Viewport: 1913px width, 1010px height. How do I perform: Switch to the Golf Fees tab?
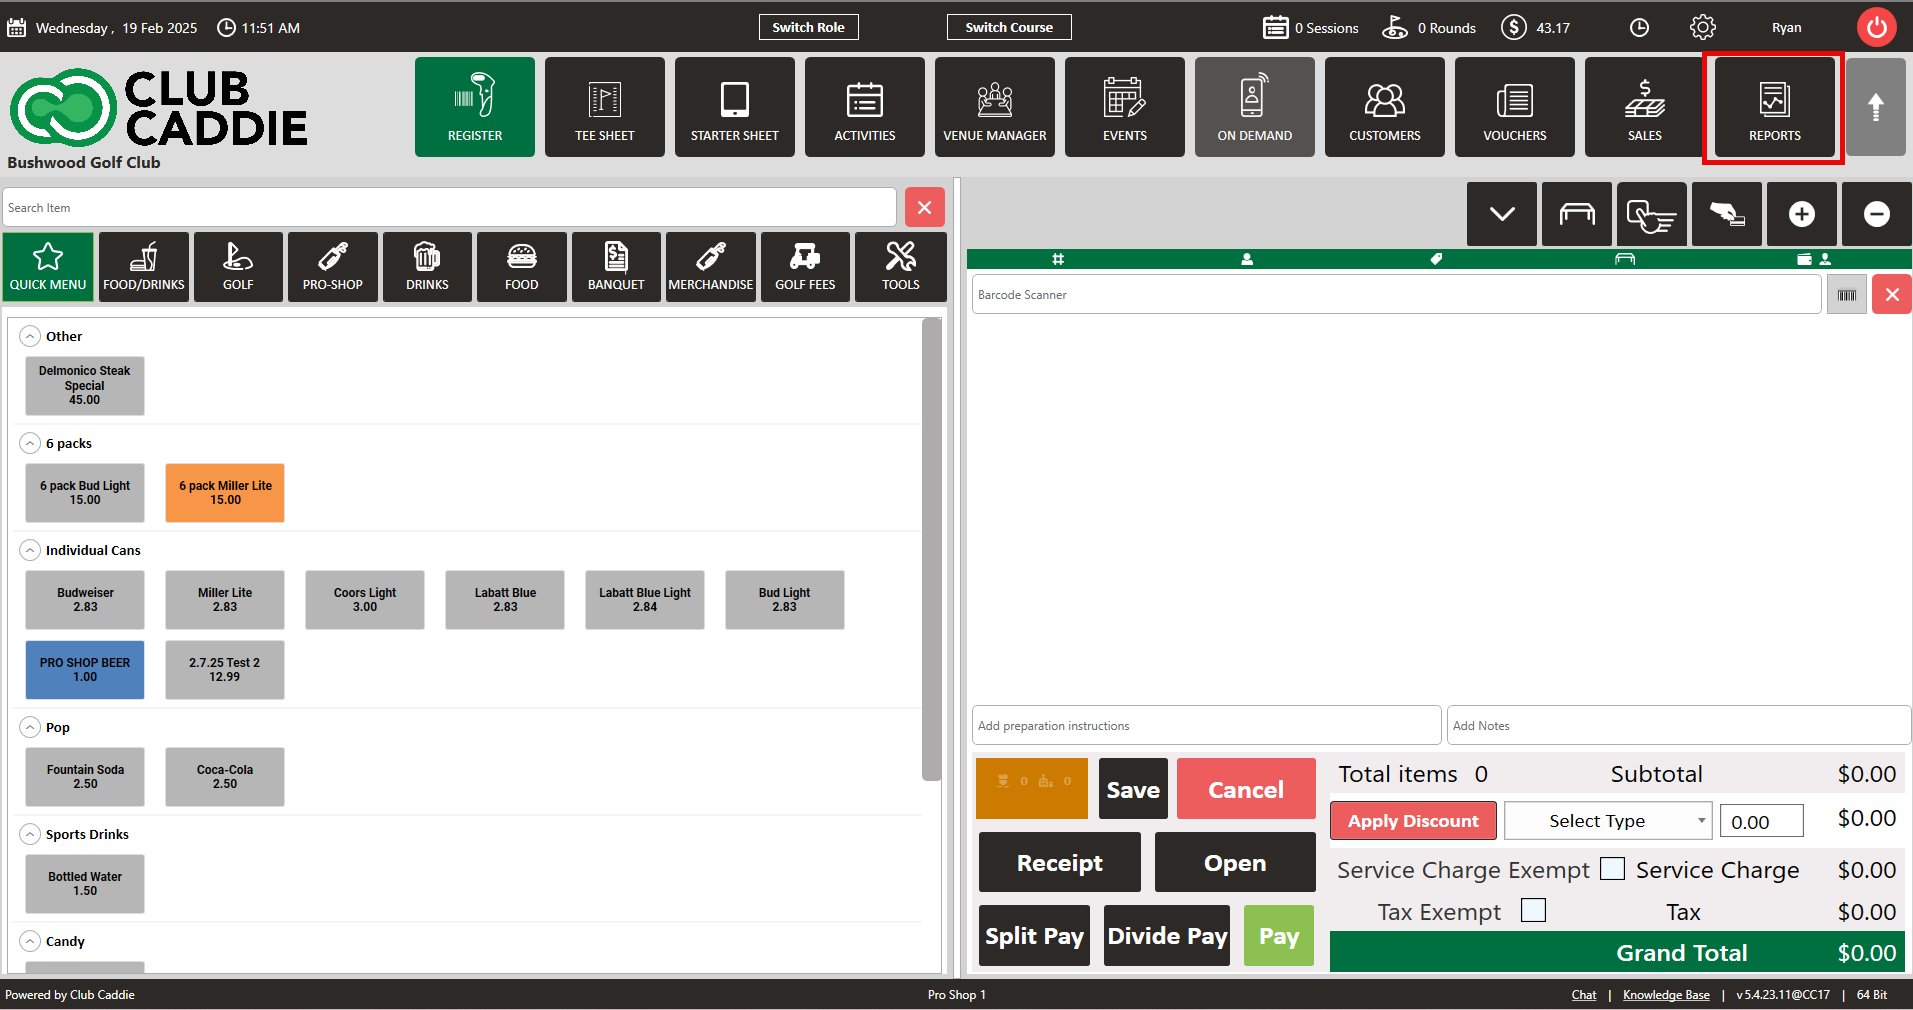tap(805, 267)
